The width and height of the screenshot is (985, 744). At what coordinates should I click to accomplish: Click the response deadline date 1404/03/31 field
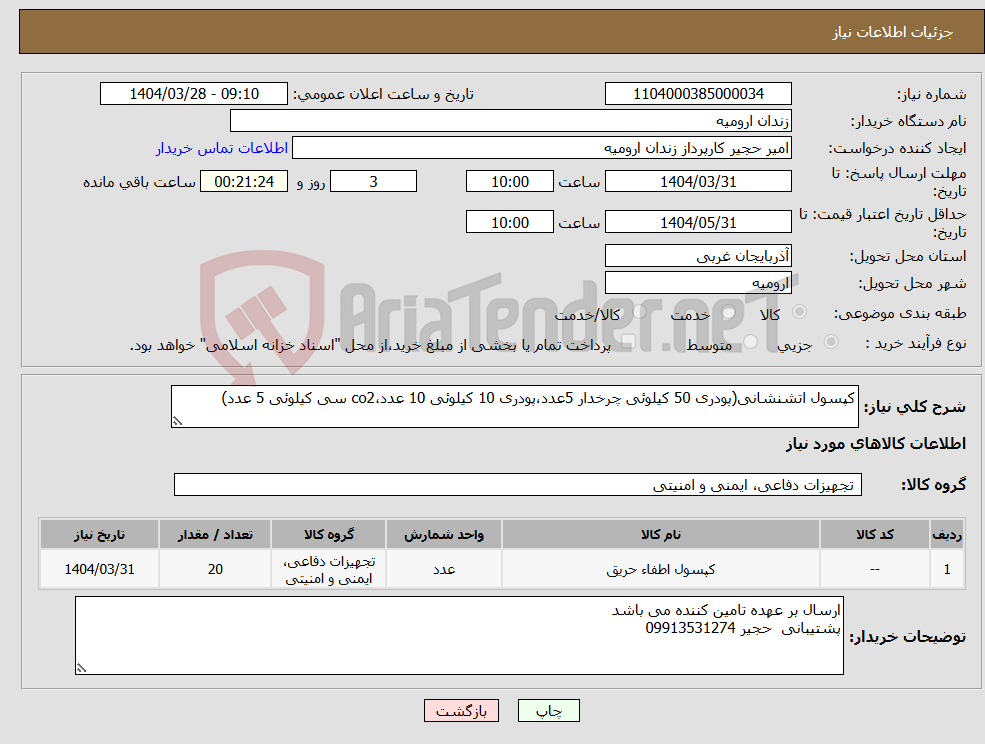[x=698, y=182]
